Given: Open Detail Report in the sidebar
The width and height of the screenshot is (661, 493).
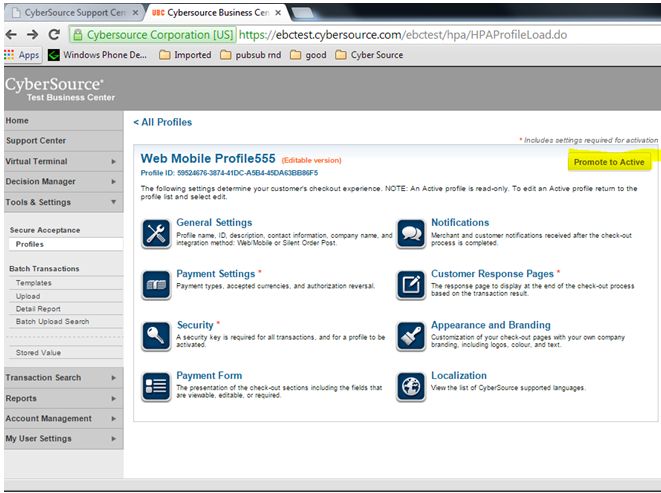Looking at the screenshot, I should pyautogui.click(x=66, y=309).
